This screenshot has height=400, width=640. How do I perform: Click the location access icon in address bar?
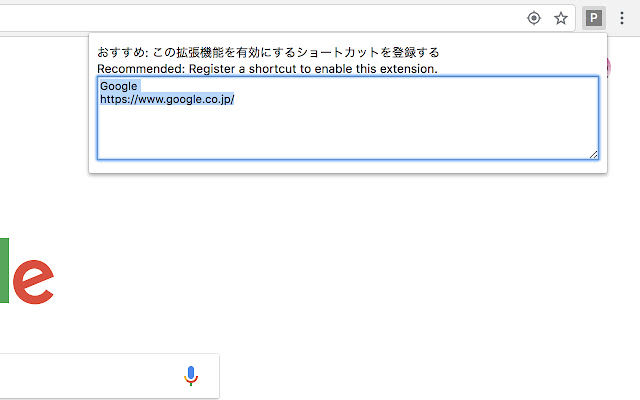pyautogui.click(x=534, y=17)
